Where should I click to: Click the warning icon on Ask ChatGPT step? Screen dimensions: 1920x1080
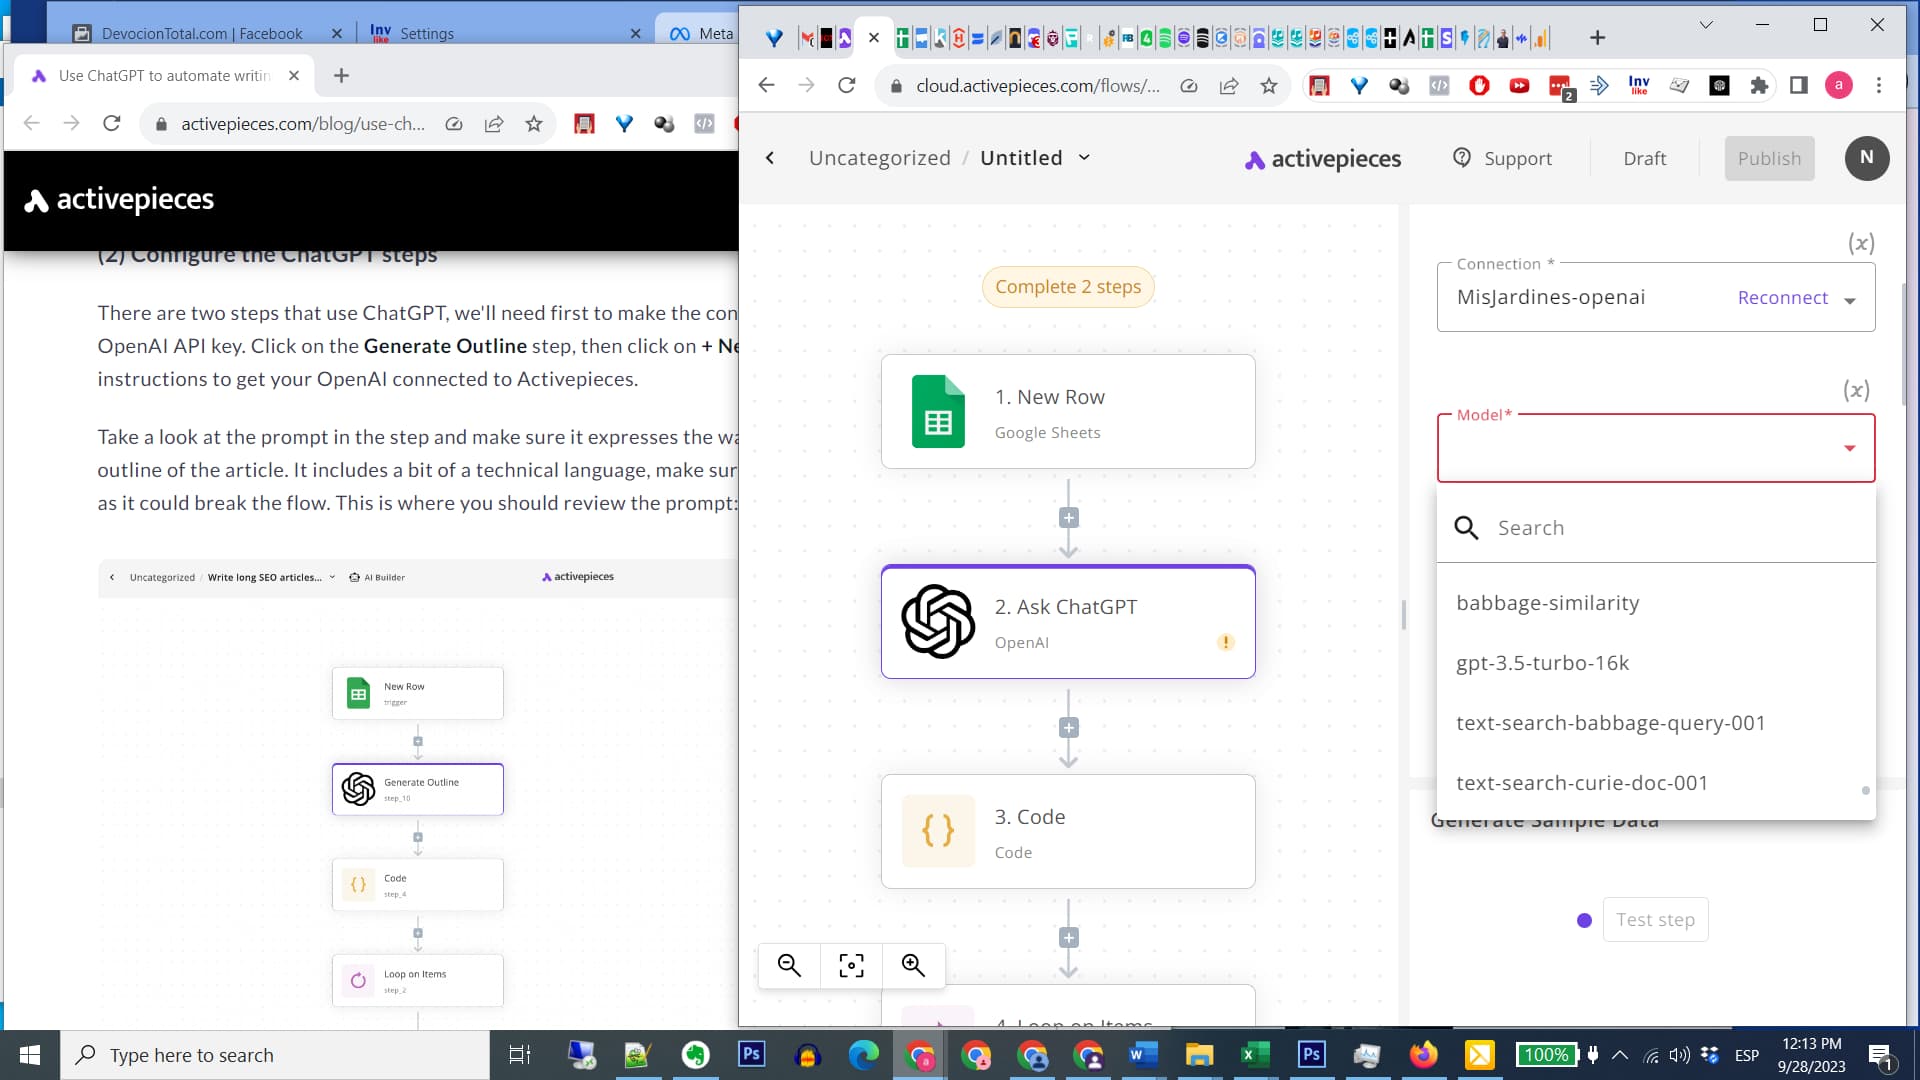pos(1225,642)
